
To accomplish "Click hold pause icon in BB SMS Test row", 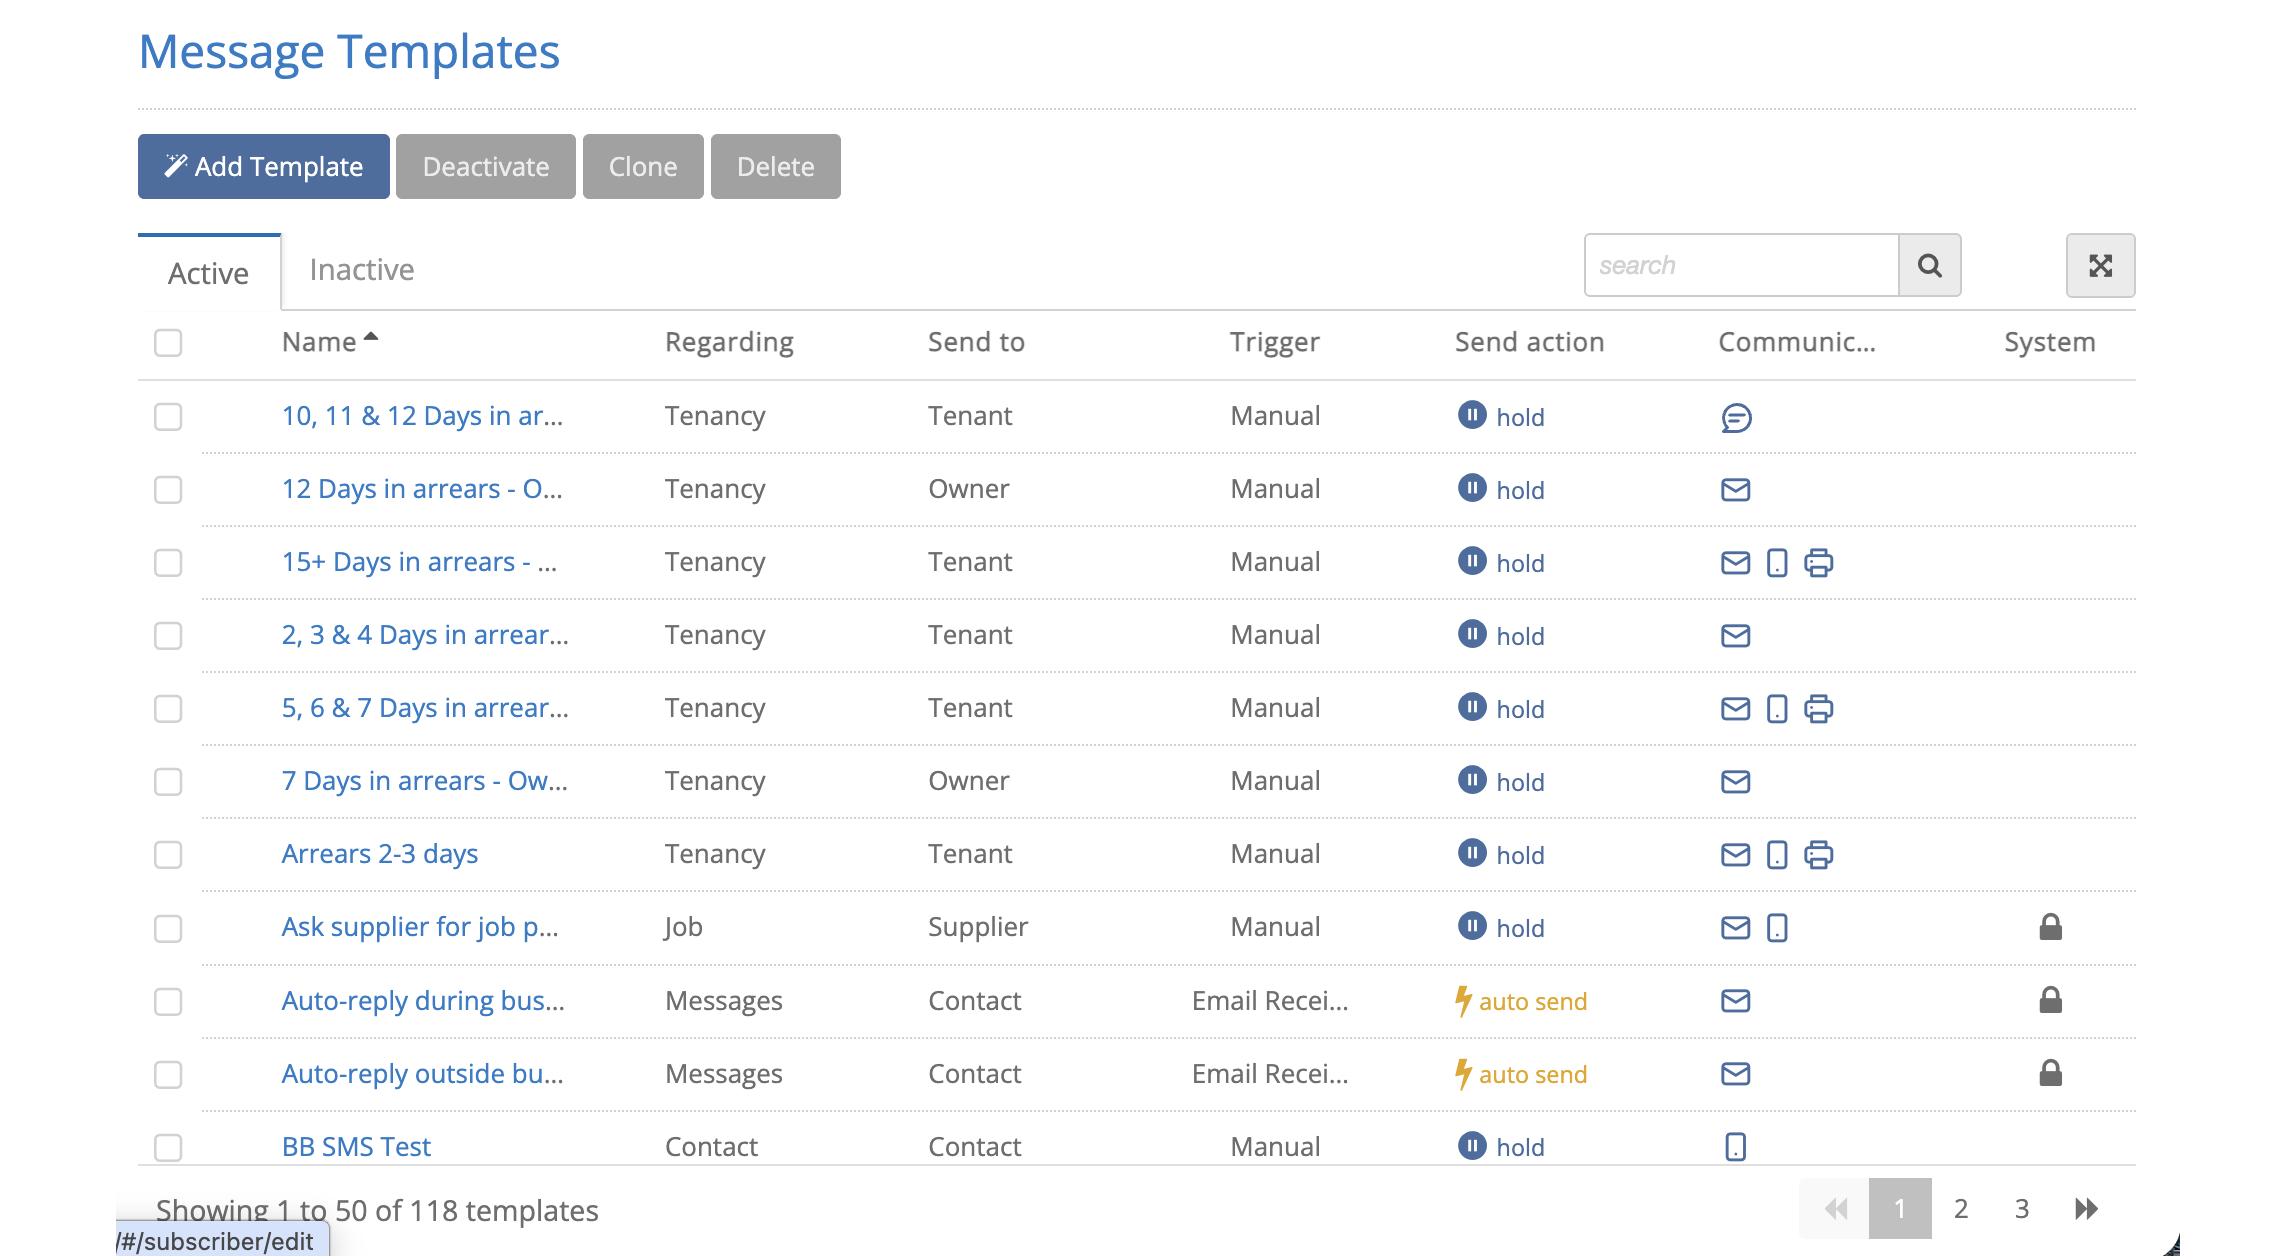I will click(x=1472, y=1145).
